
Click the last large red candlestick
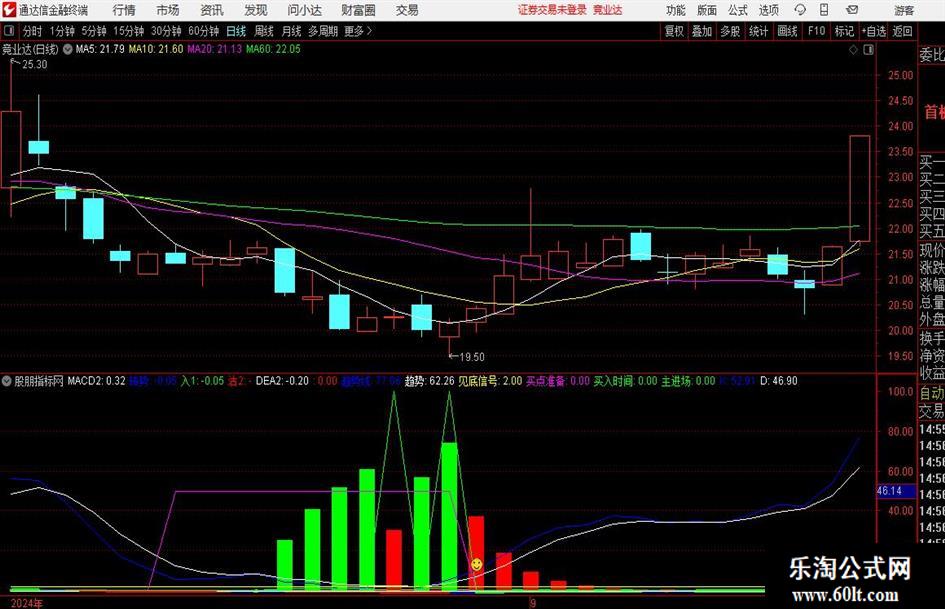[x=860, y=189]
